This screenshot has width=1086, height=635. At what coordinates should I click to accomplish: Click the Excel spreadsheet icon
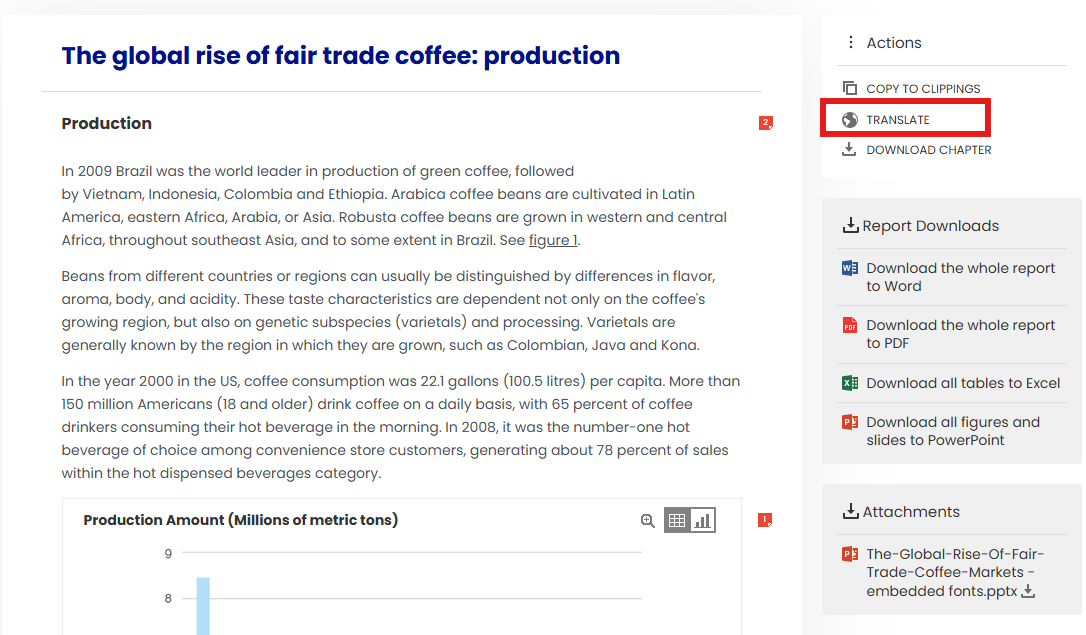pyautogui.click(x=850, y=383)
